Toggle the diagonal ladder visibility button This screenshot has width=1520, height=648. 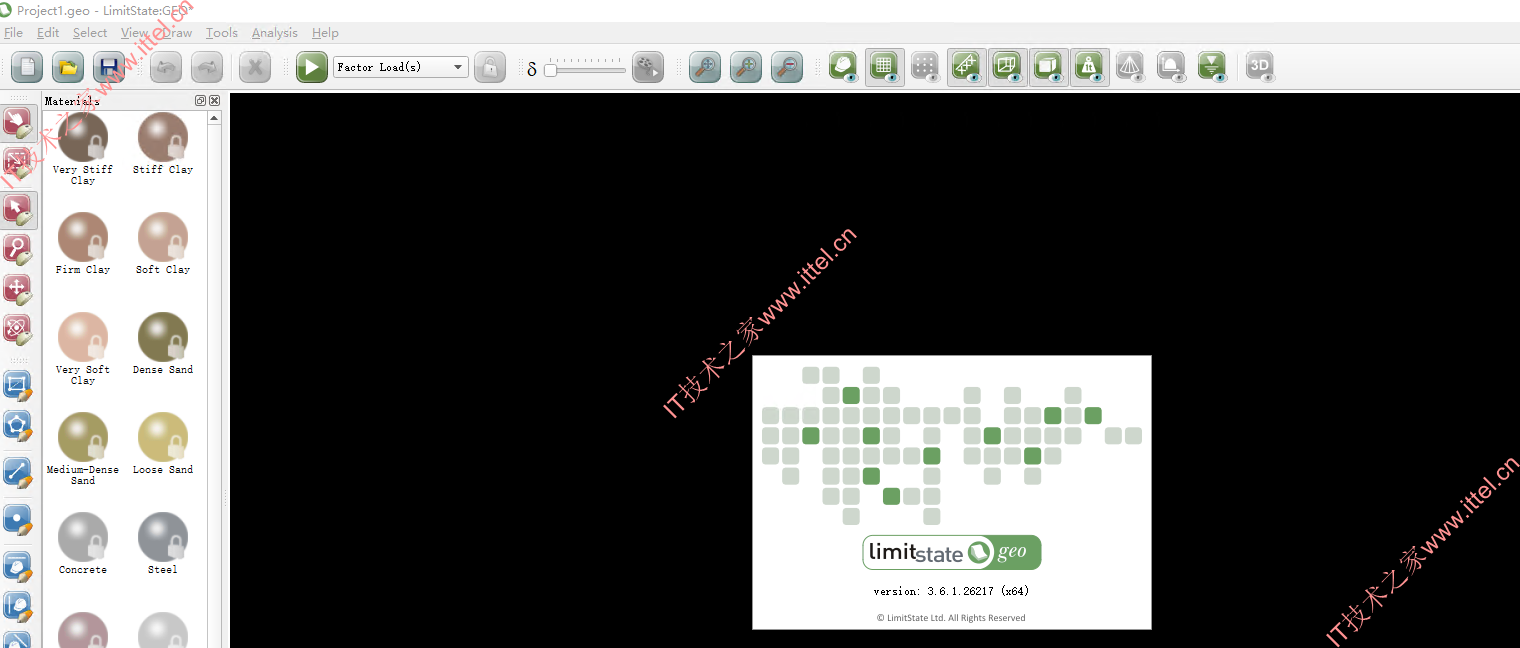coord(966,67)
